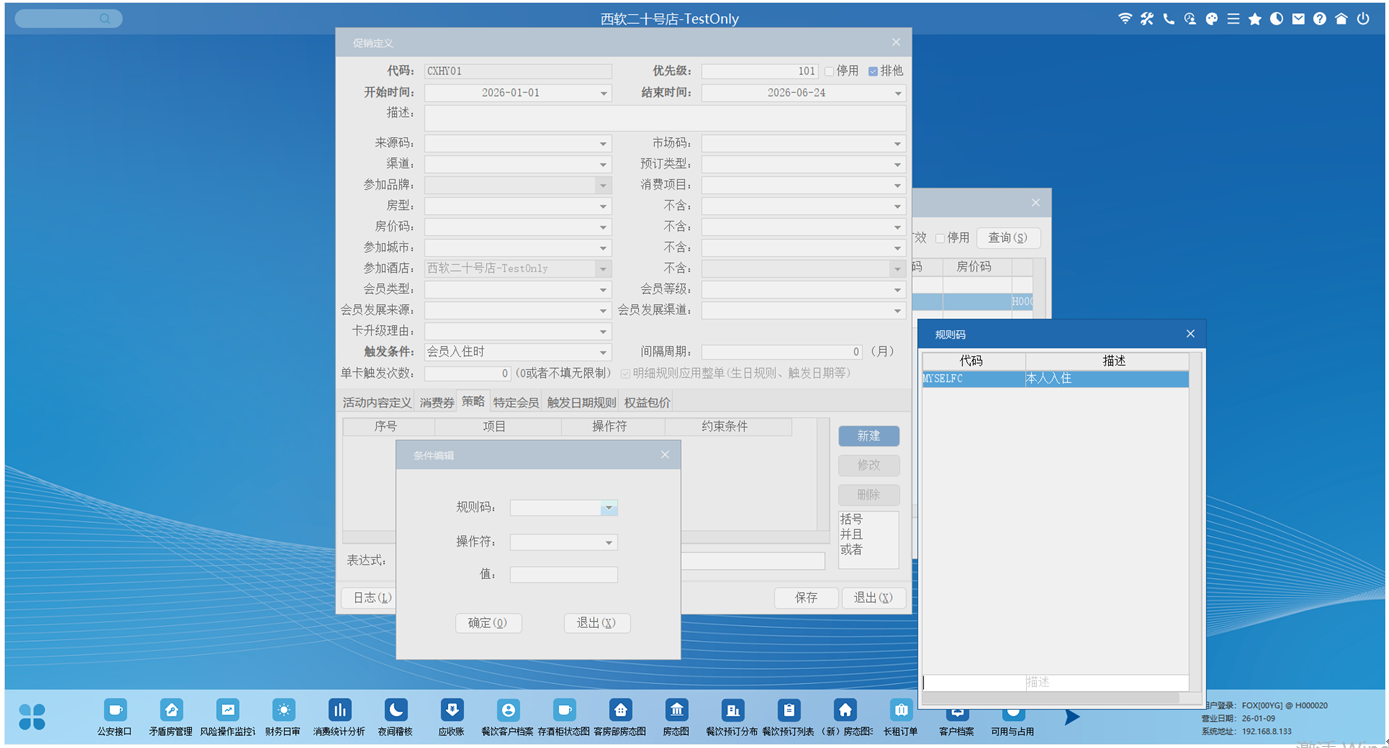Open the 餐饮预订分布 shortcut icon
The image size is (1389, 748).
[732, 710]
